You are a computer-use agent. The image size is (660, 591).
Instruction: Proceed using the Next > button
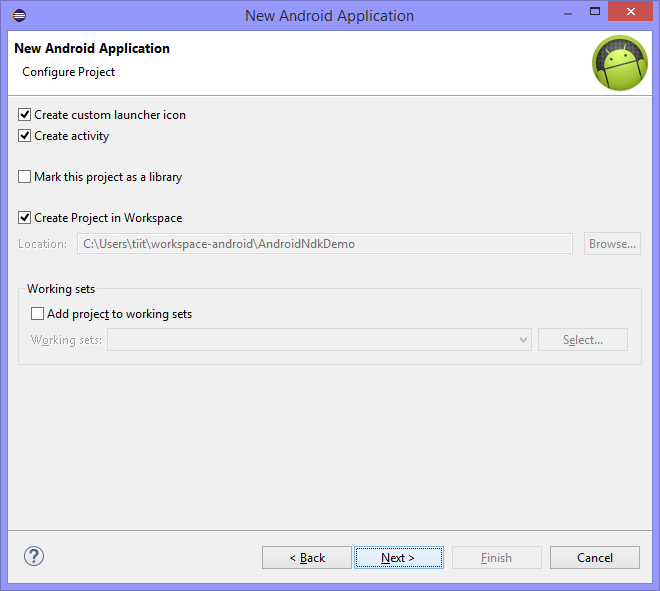coord(398,558)
